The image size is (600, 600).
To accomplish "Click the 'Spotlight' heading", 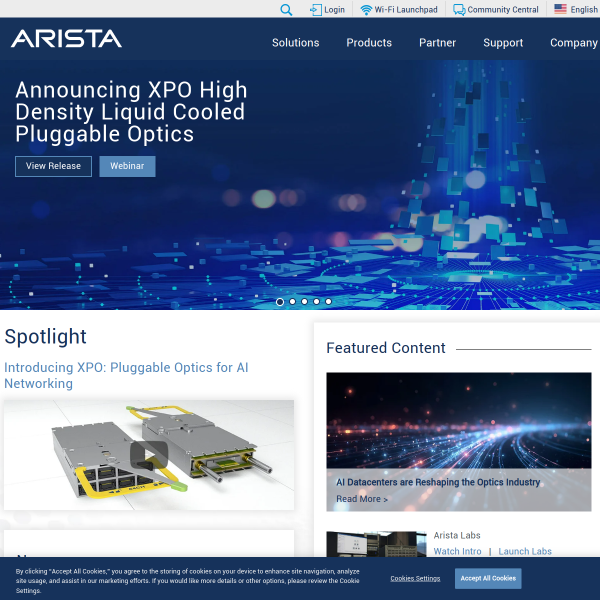I will coord(46,337).
